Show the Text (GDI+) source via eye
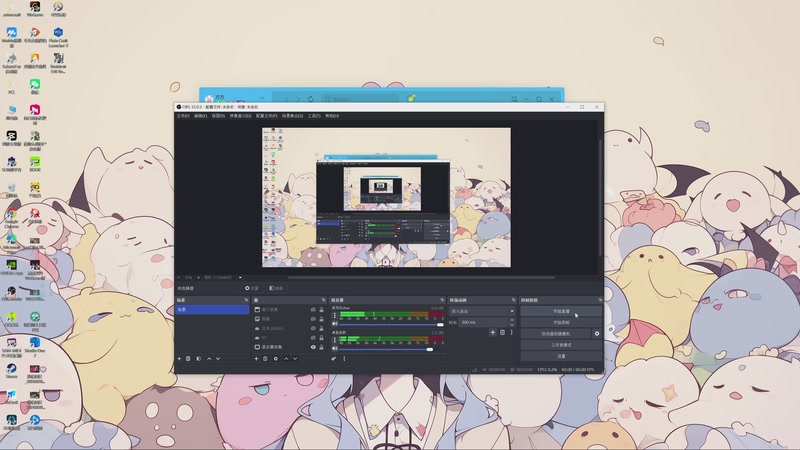This screenshot has width=800, height=450. pyautogui.click(x=313, y=329)
